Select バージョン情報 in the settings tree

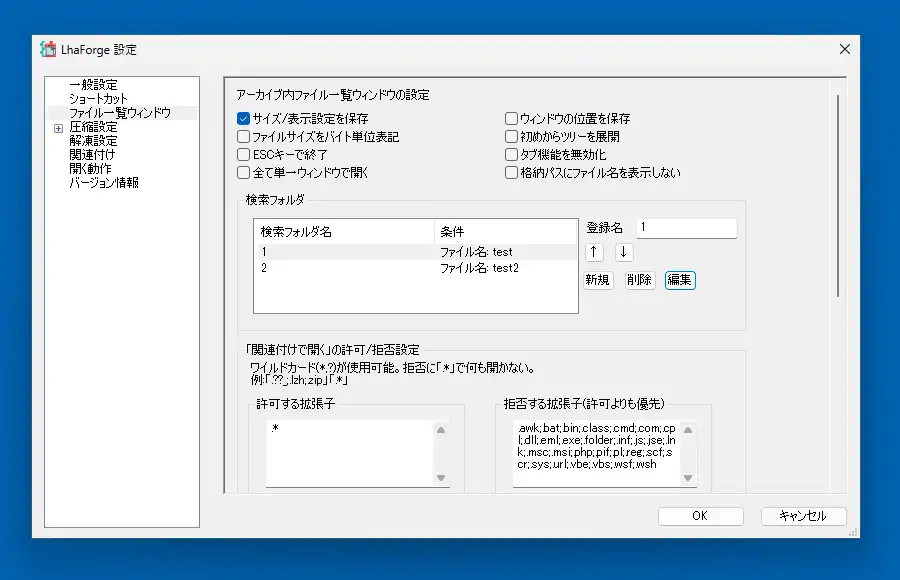(x=104, y=183)
